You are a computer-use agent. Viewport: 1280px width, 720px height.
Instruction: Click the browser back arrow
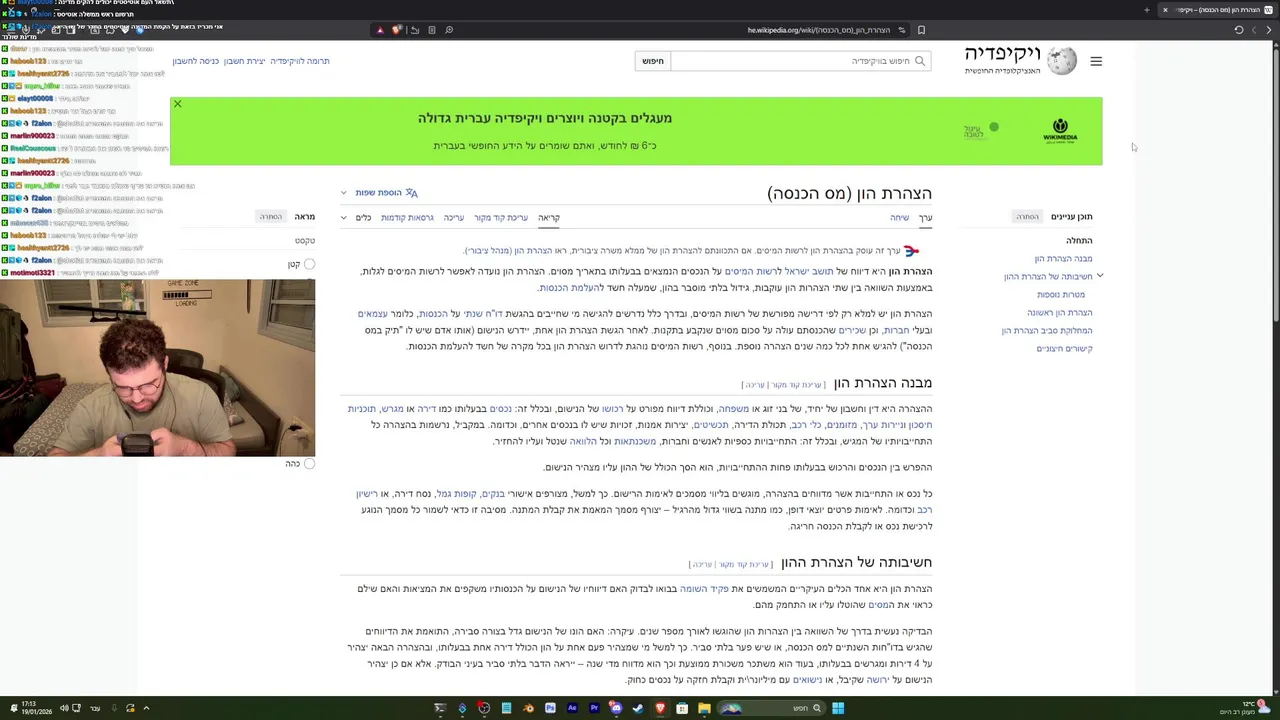coord(1268,30)
